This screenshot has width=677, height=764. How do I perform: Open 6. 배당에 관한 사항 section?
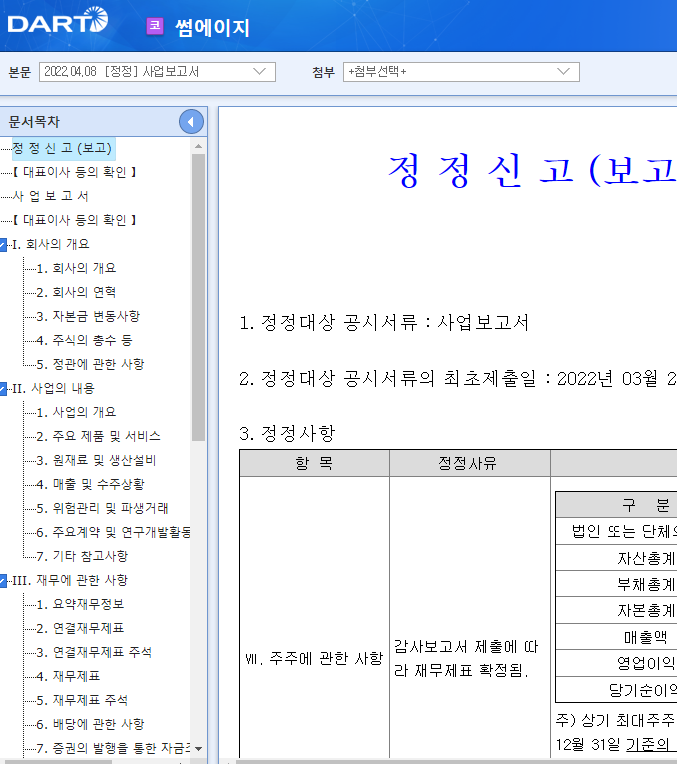click(90, 724)
